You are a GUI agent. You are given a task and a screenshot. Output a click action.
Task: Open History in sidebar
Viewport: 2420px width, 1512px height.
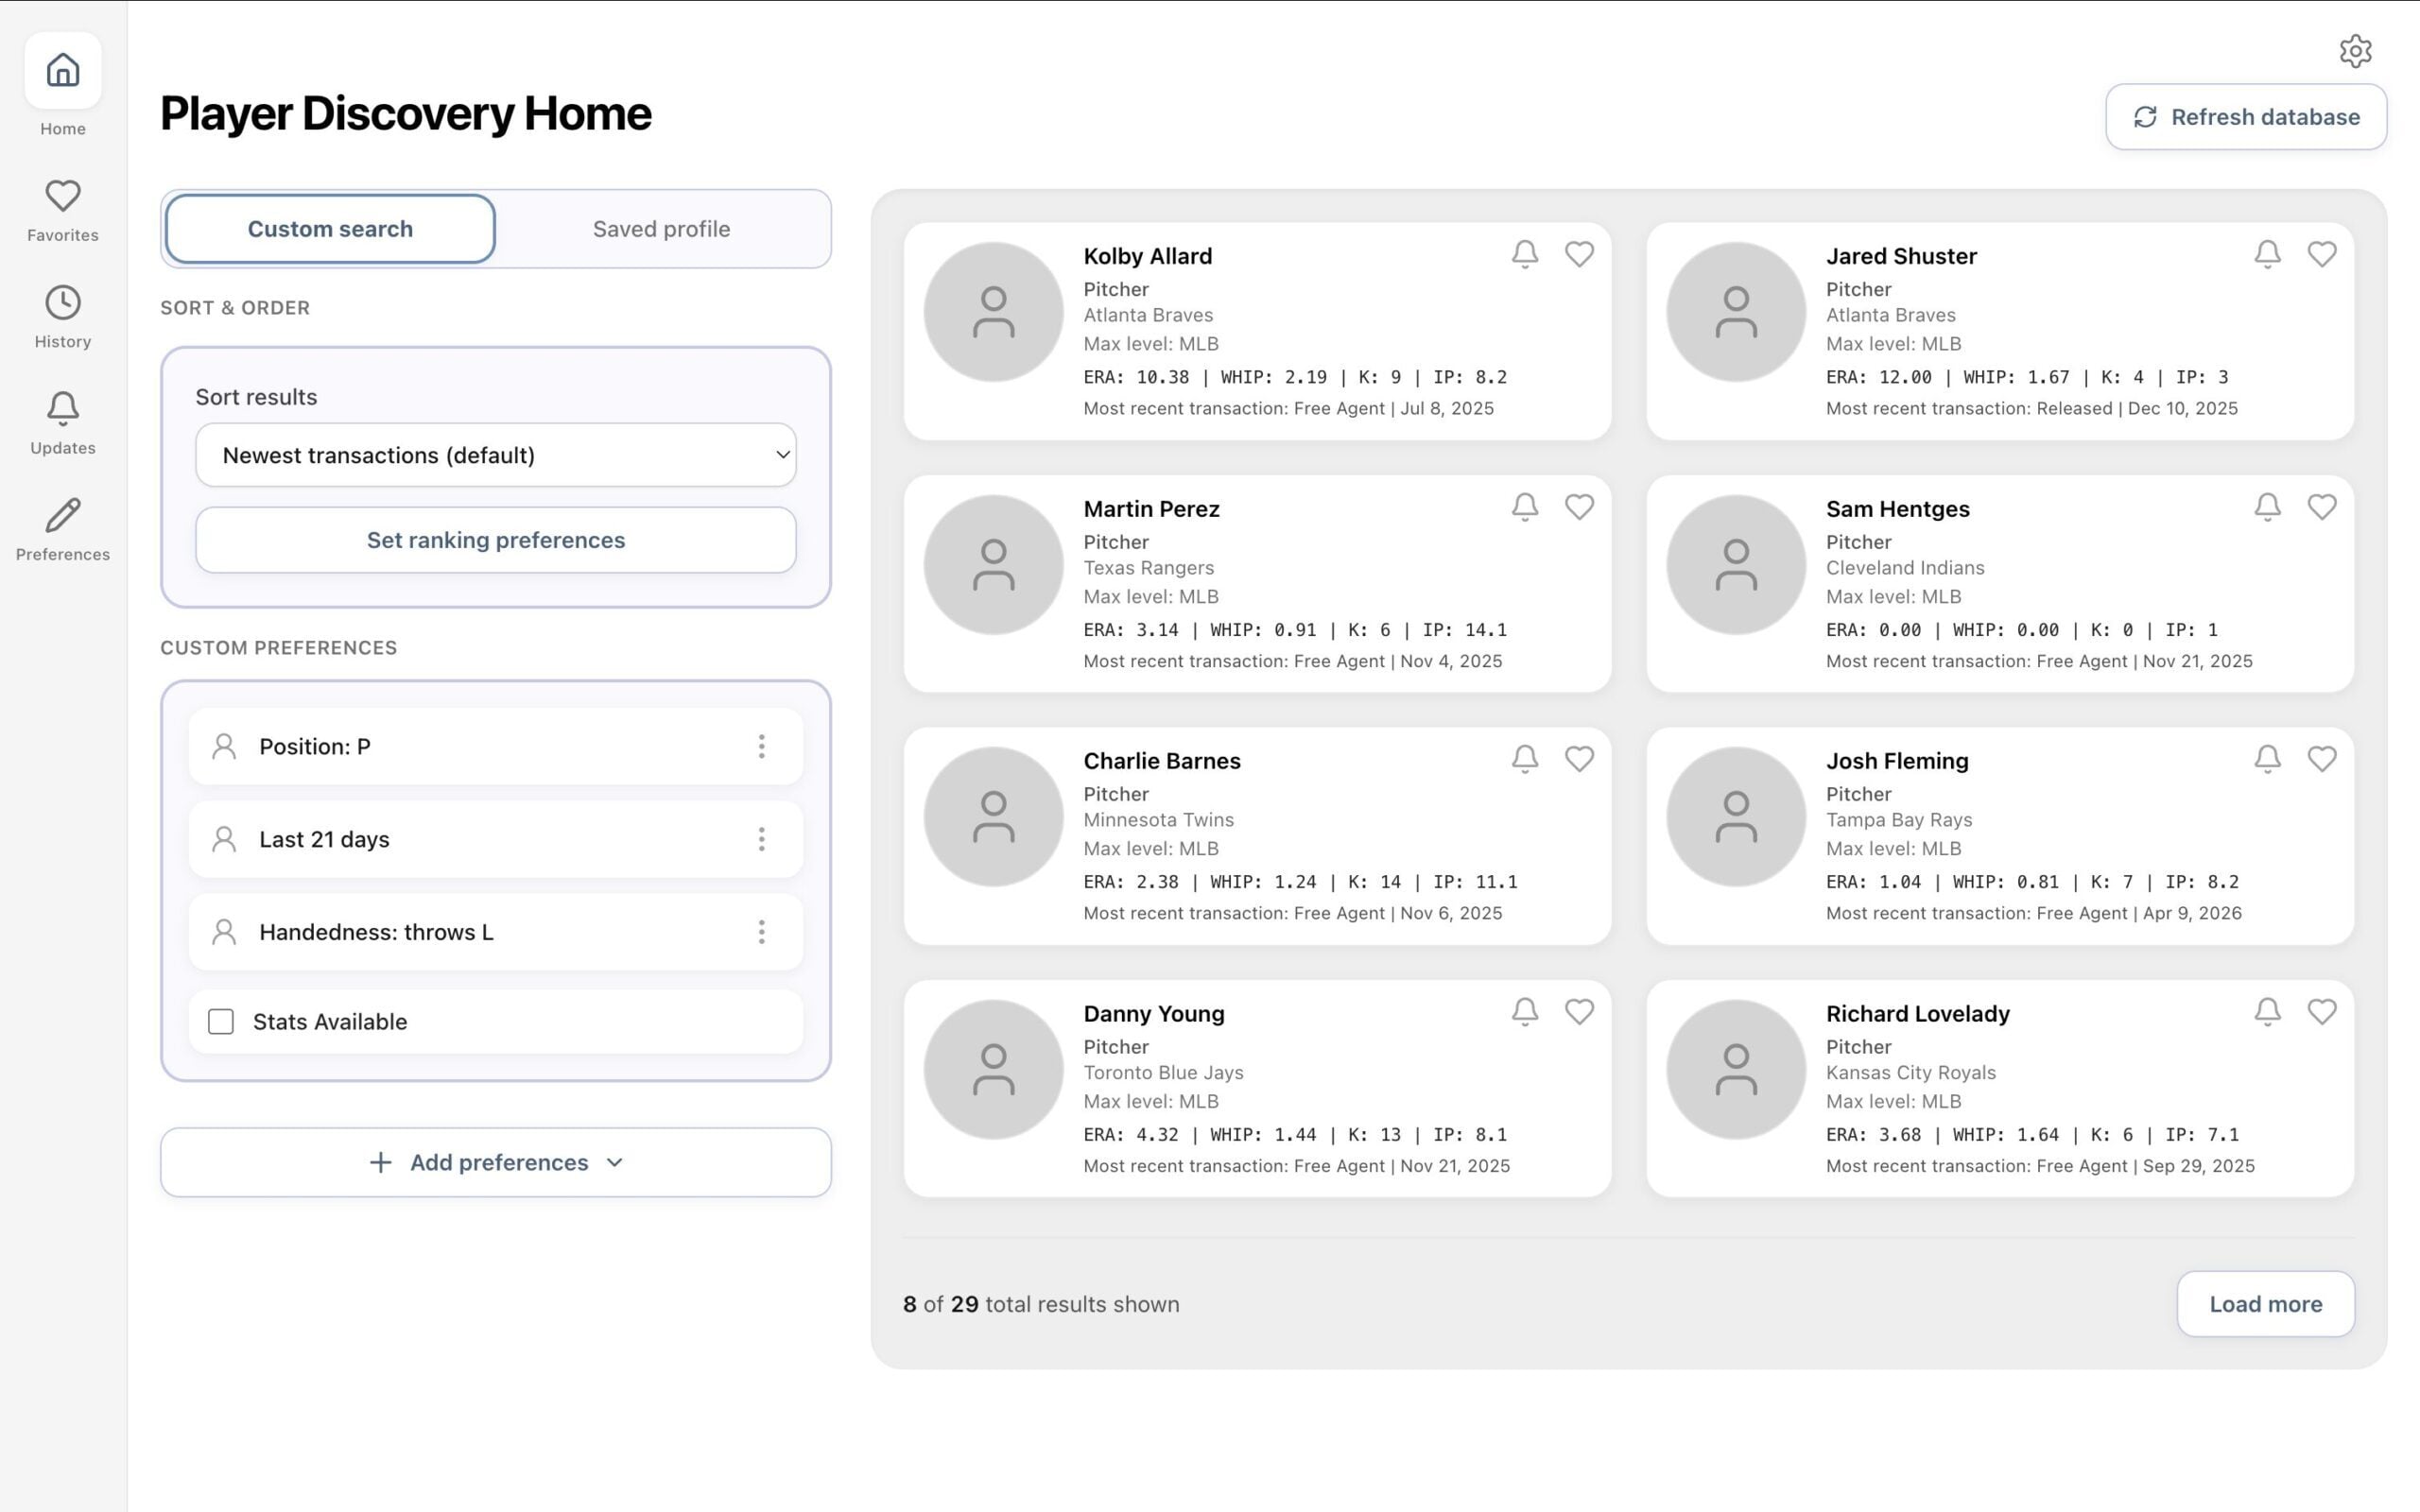[63, 317]
